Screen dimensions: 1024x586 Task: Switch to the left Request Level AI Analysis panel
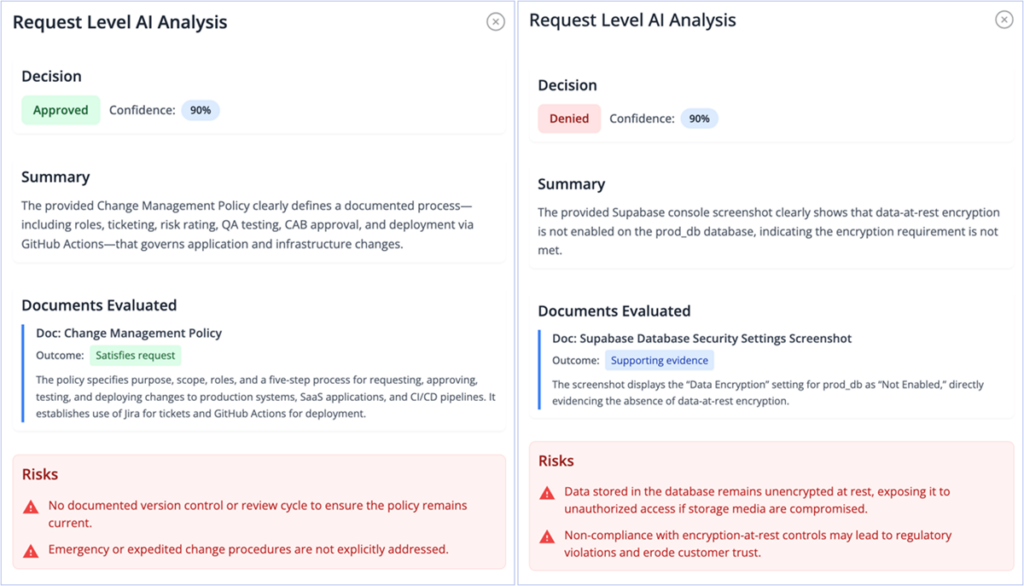coord(119,21)
